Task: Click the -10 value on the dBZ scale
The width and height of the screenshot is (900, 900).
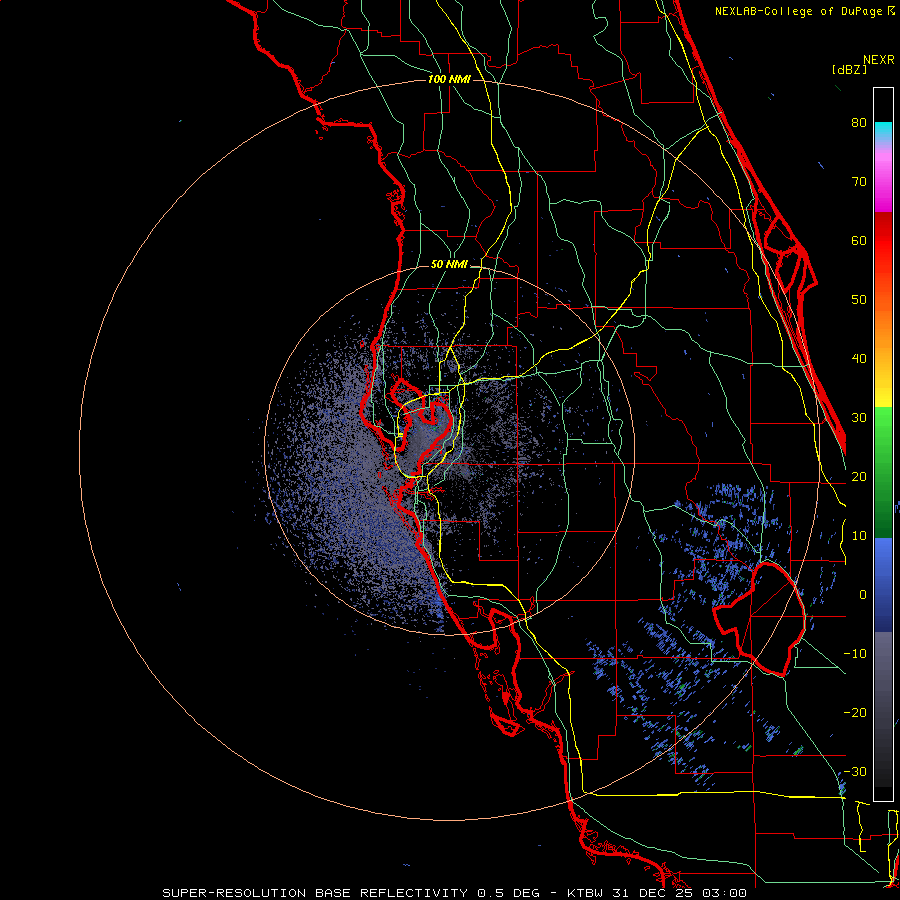Action: pyautogui.click(x=855, y=654)
